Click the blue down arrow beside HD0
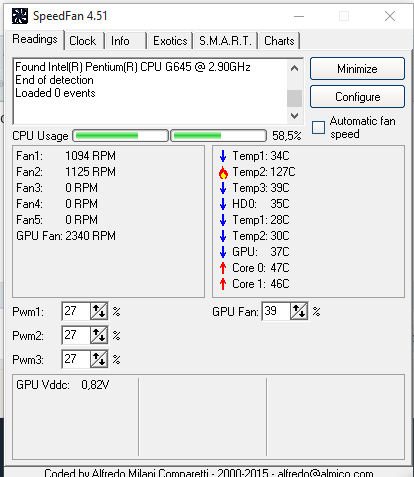Viewport: 414px width, 477px height. pos(223,204)
